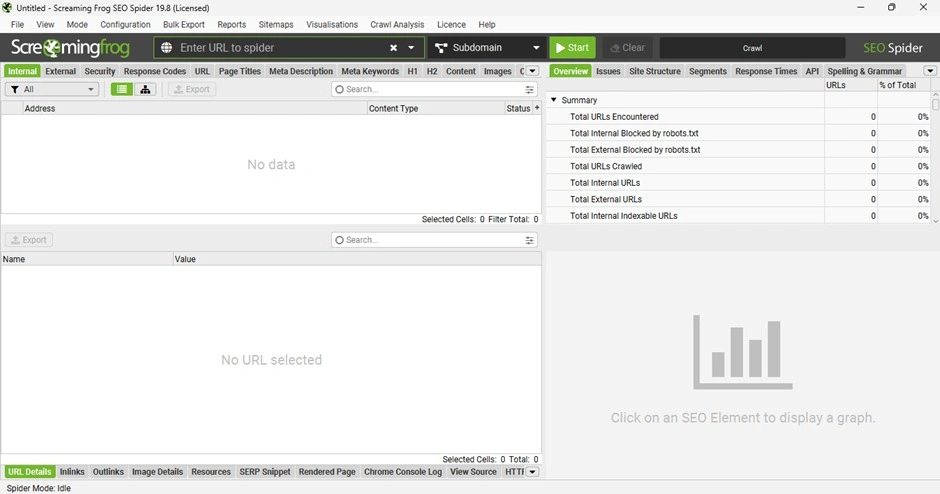This screenshot has height=494, width=940.
Task: Switch to the Spelling & Grammar tab
Action: click(864, 71)
